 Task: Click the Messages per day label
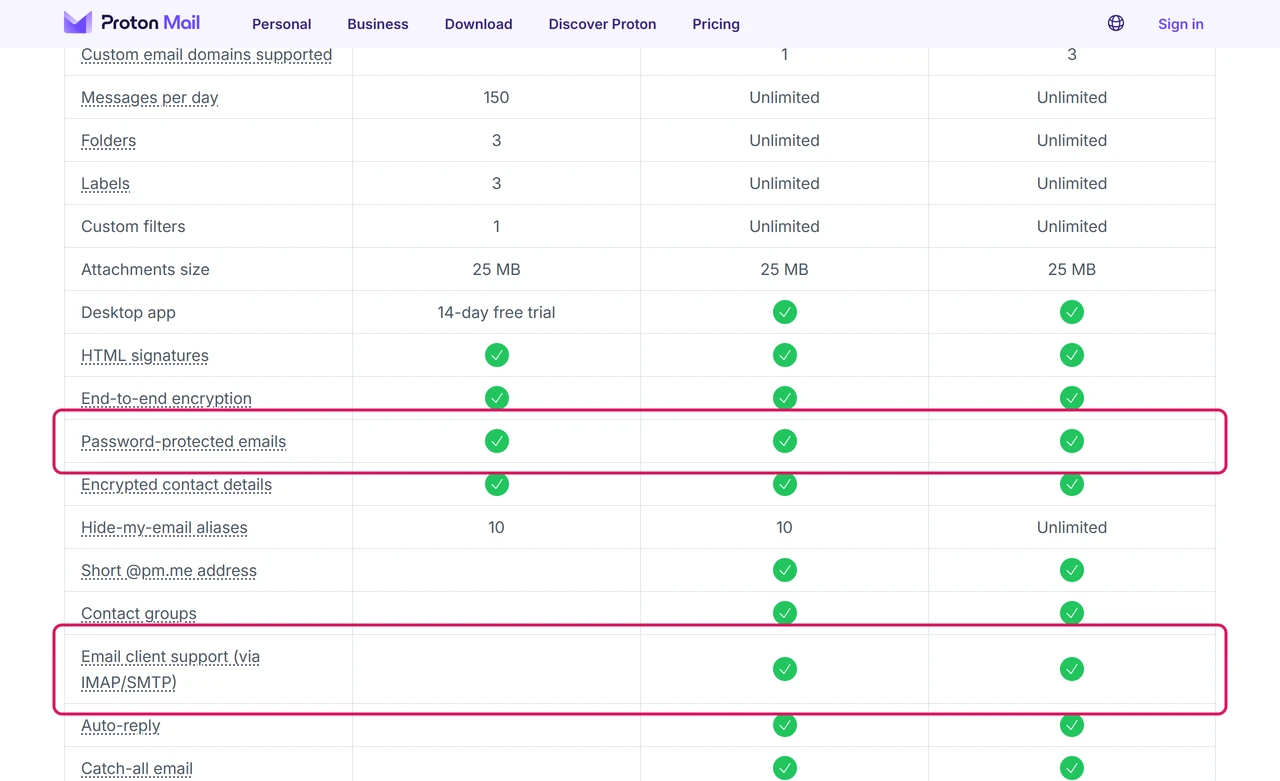[x=149, y=98]
